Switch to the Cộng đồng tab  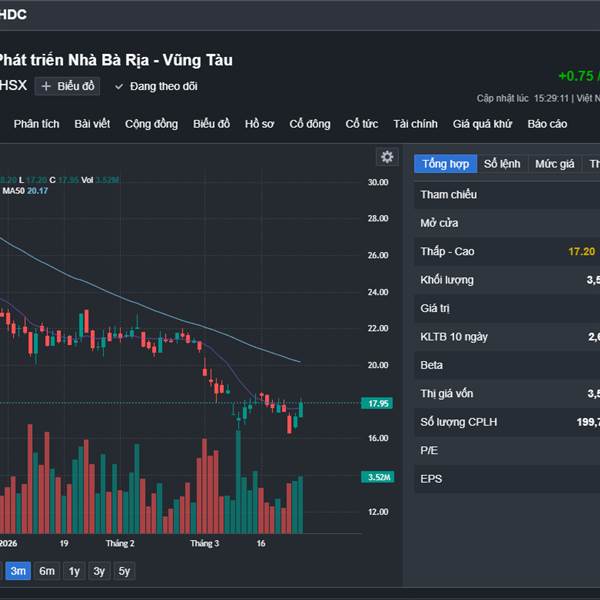pyautogui.click(x=151, y=124)
